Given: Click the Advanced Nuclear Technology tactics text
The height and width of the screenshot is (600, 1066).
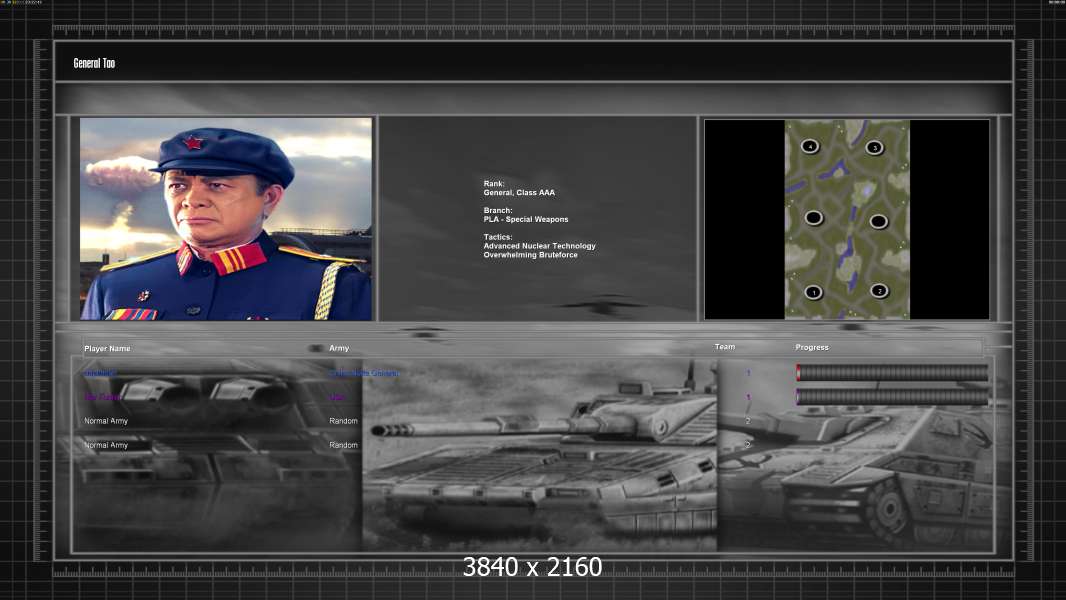Looking at the screenshot, I should 539,246.
